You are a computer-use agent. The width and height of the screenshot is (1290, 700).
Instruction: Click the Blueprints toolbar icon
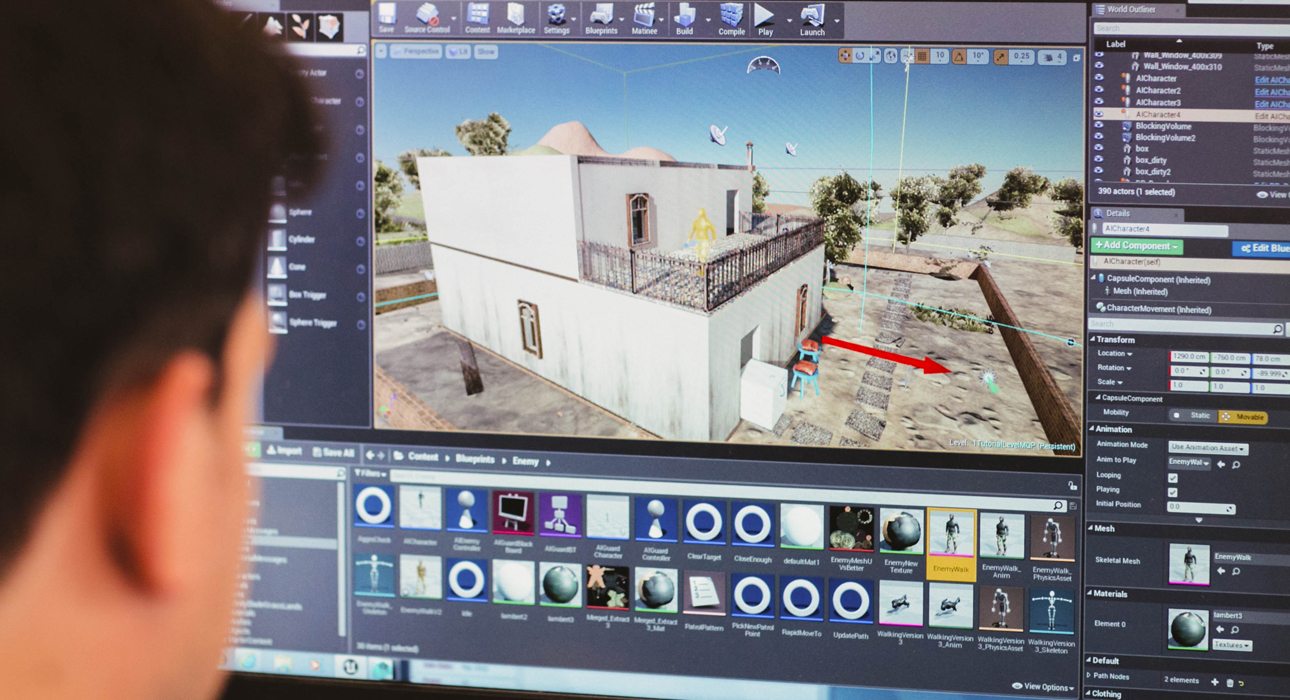(x=601, y=19)
